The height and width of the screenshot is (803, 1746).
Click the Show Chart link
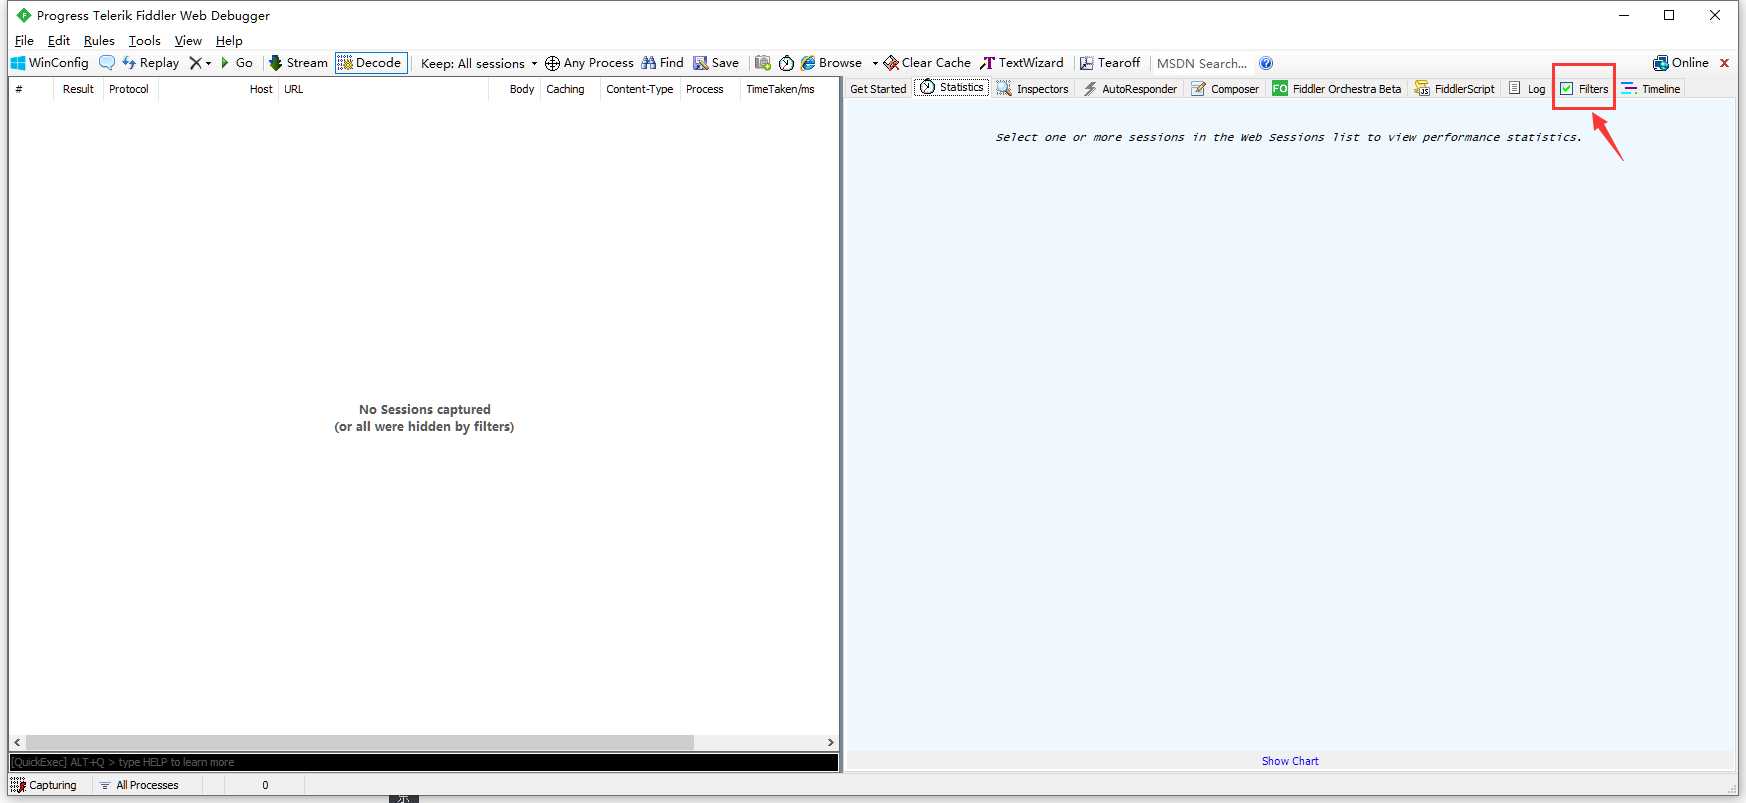point(1290,761)
